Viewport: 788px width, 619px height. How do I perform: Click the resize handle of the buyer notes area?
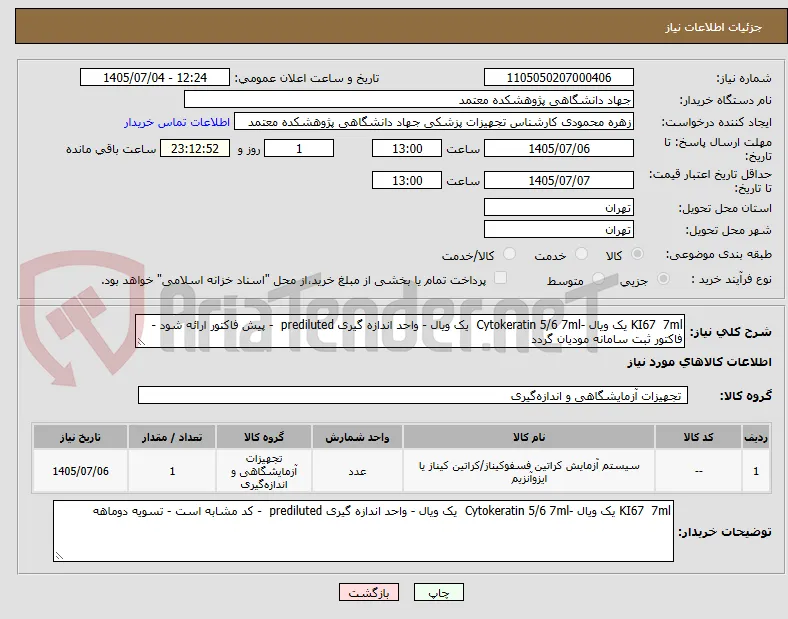[x=59, y=555]
